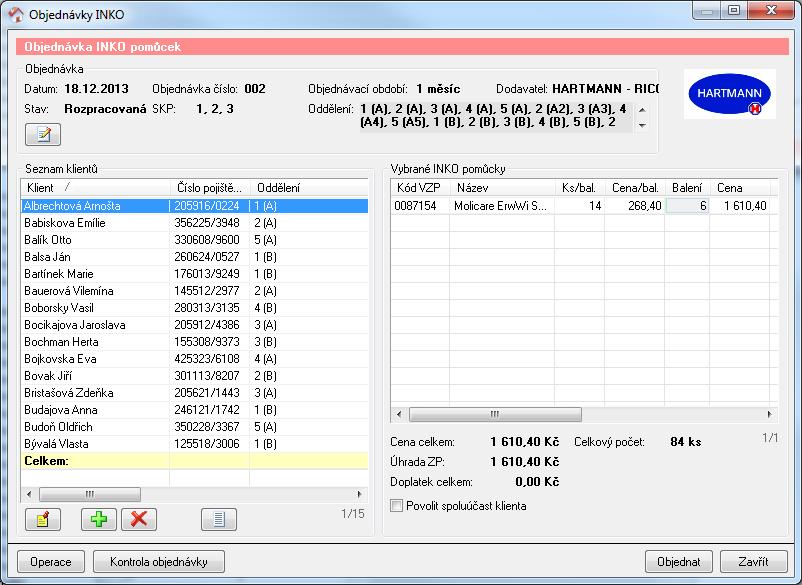Click INKO pomůcky table scroll left arrow

click(399, 414)
